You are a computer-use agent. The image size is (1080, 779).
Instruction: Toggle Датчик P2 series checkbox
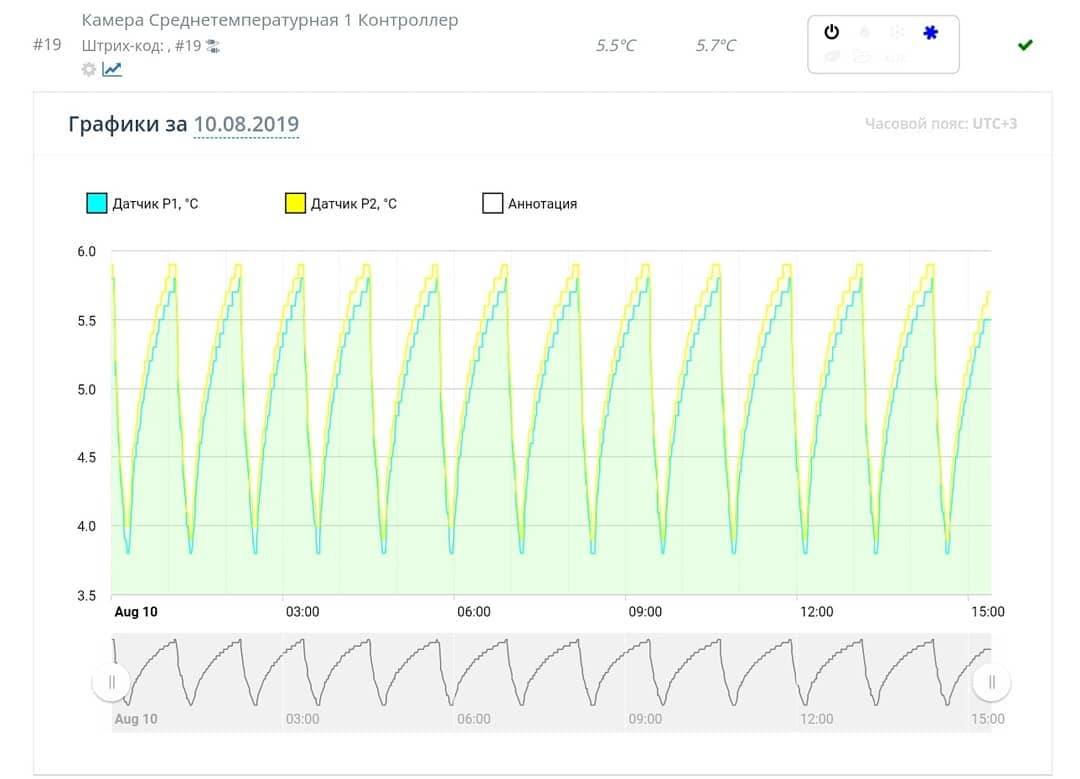click(295, 203)
